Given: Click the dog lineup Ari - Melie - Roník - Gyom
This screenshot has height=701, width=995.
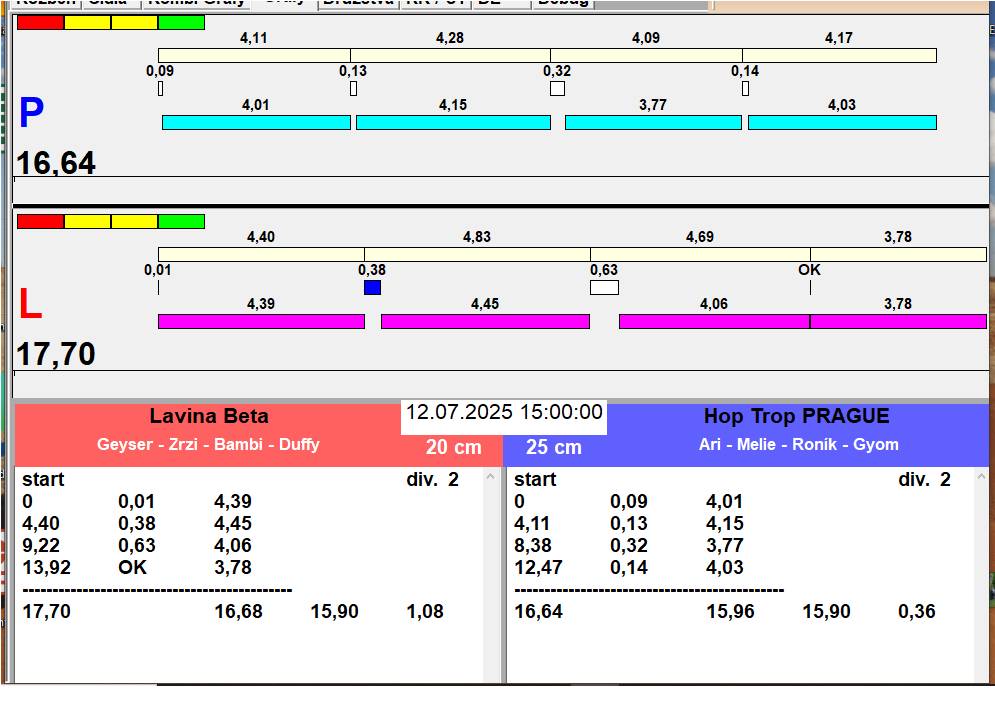Looking at the screenshot, I should tap(799, 444).
